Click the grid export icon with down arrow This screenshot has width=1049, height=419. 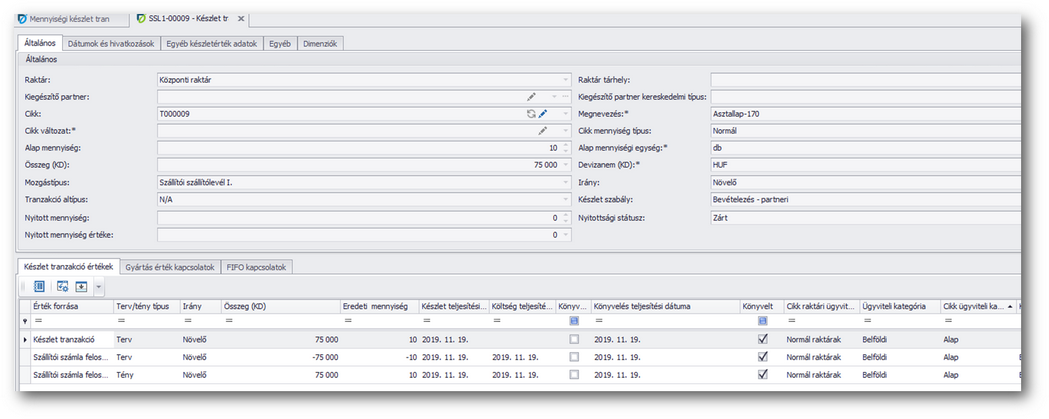coord(82,286)
